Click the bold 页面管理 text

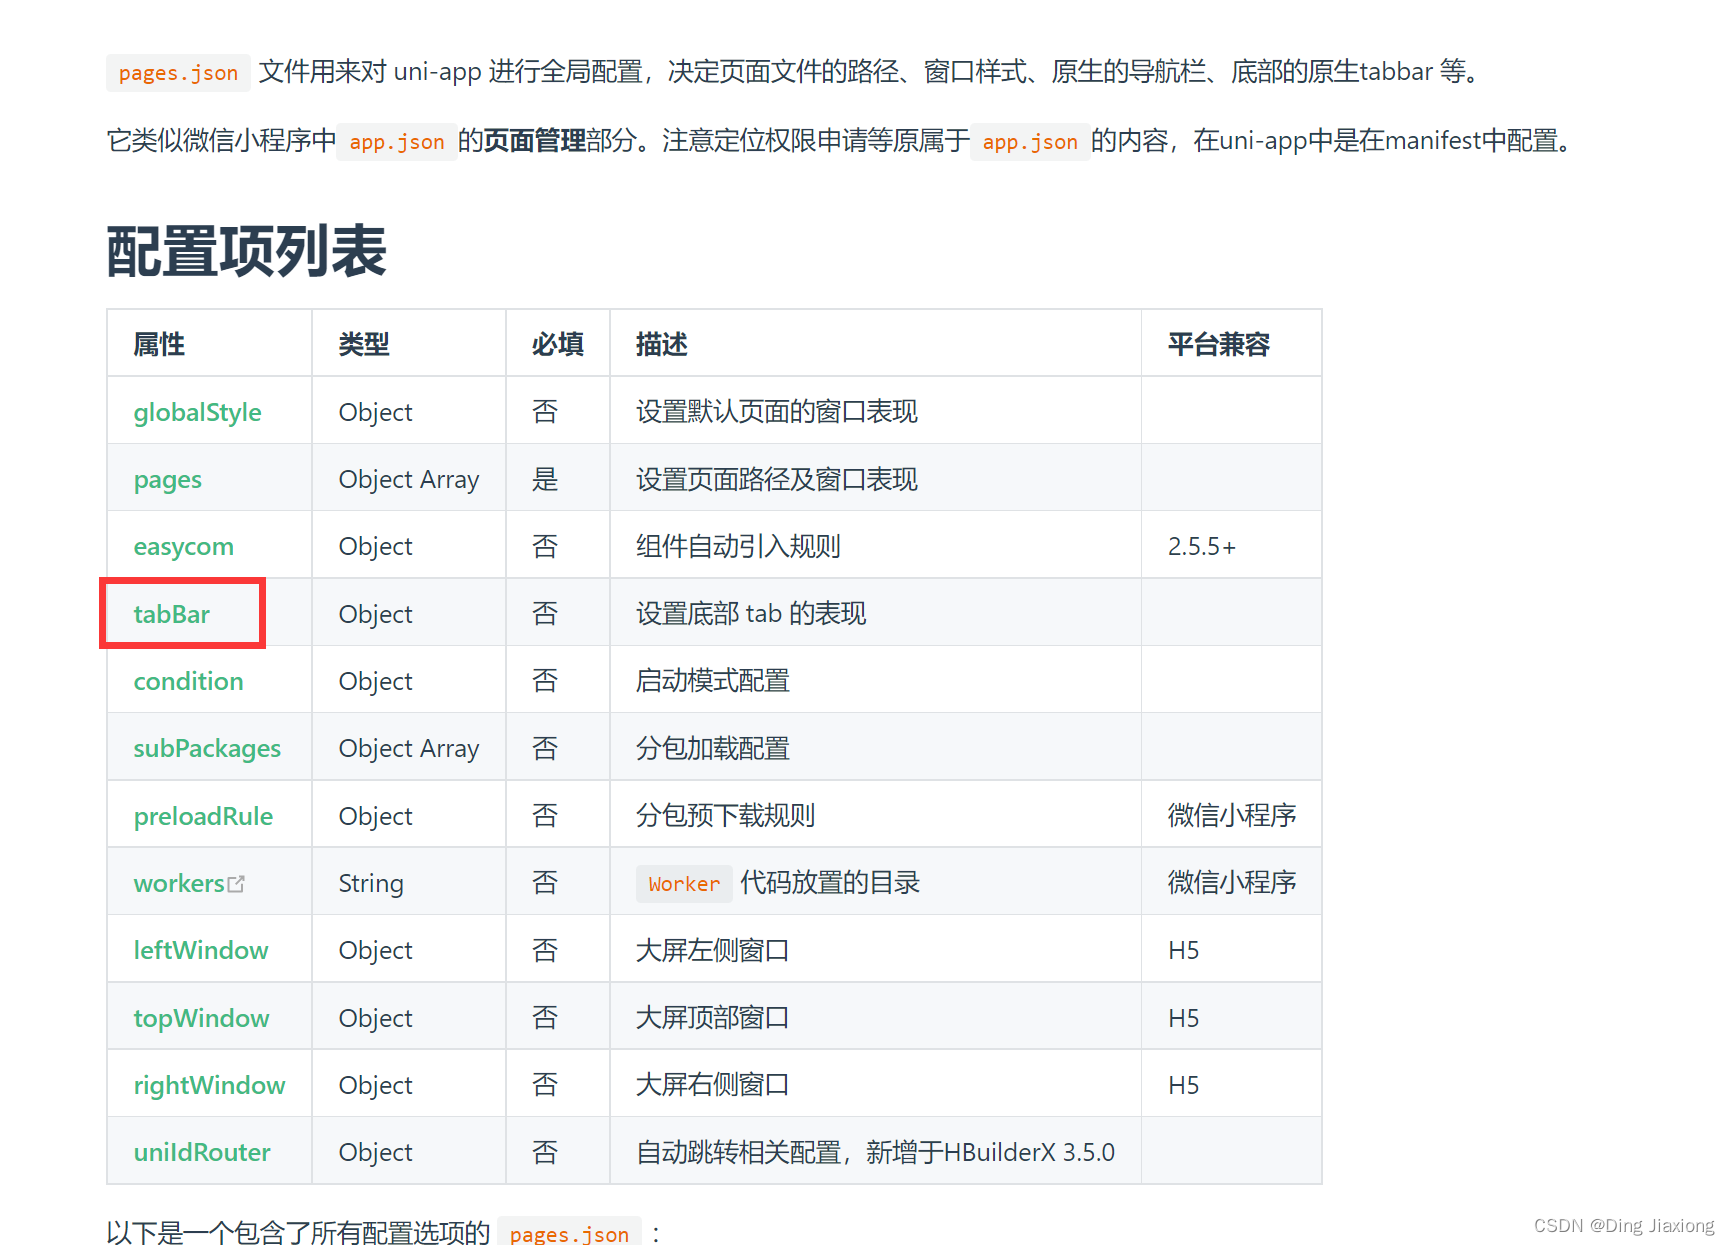535,141
